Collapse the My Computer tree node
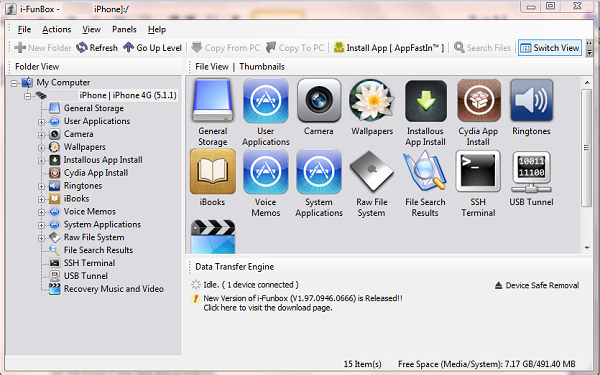Viewport: 600px width, 375px height. 14,83
